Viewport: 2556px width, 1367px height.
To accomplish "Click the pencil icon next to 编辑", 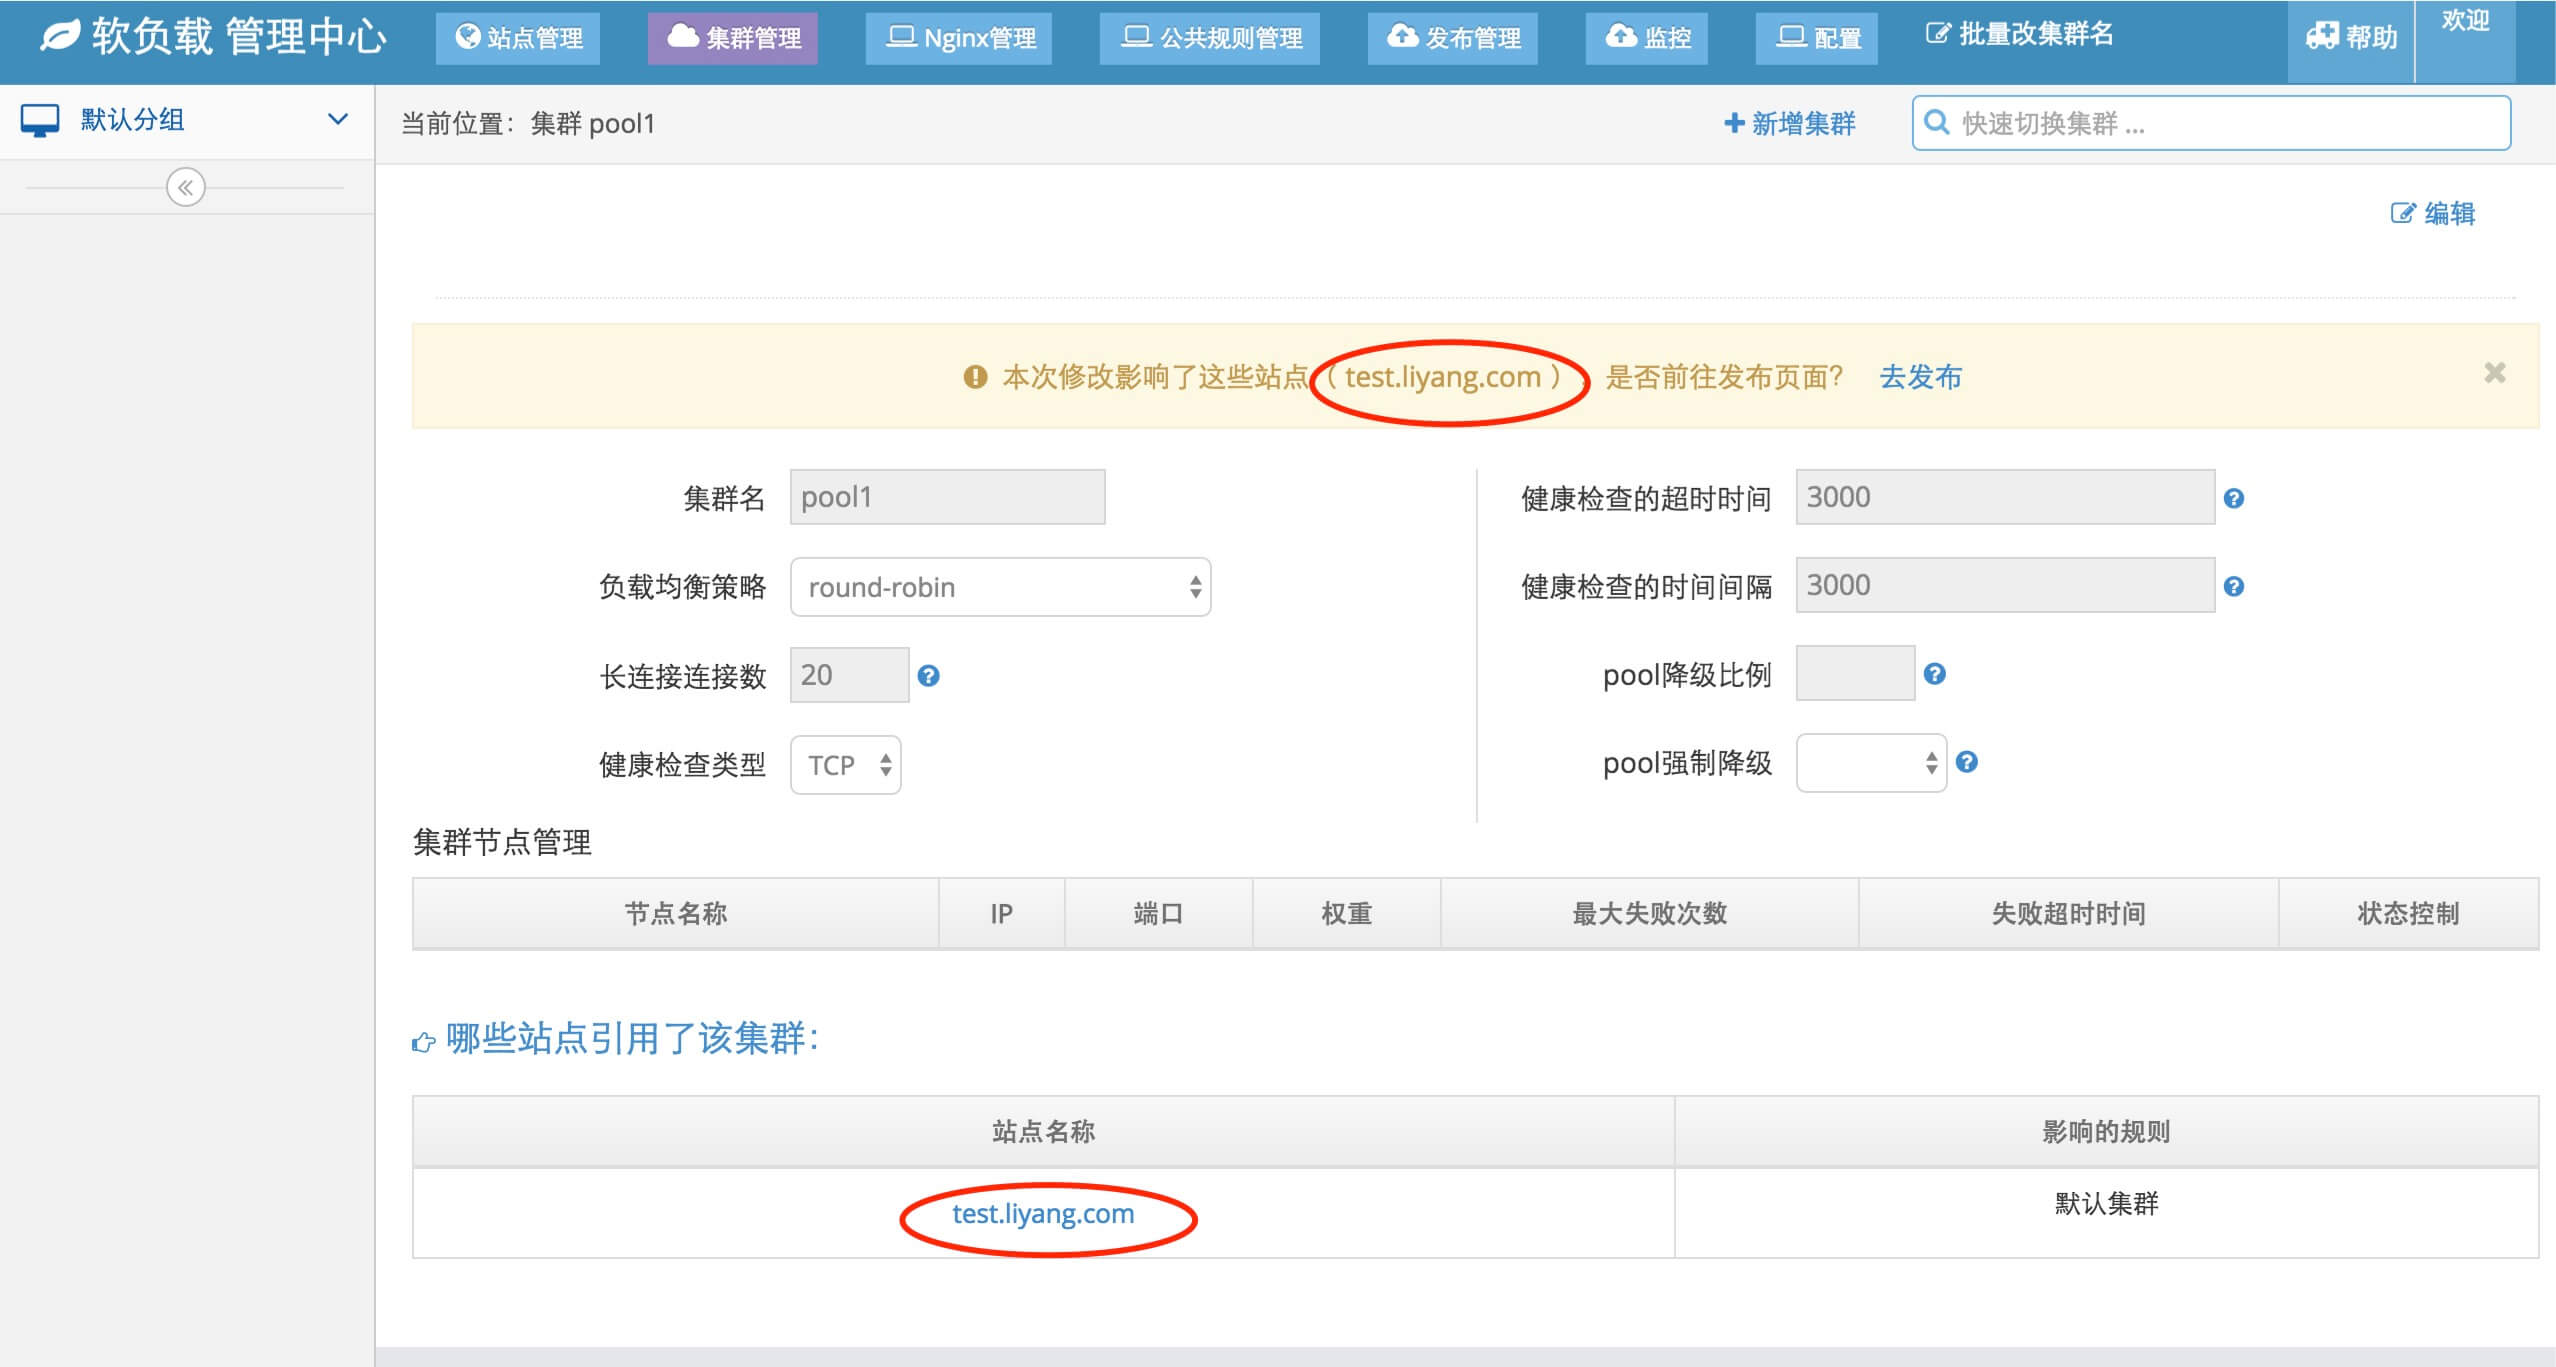I will click(x=2402, y=213).
